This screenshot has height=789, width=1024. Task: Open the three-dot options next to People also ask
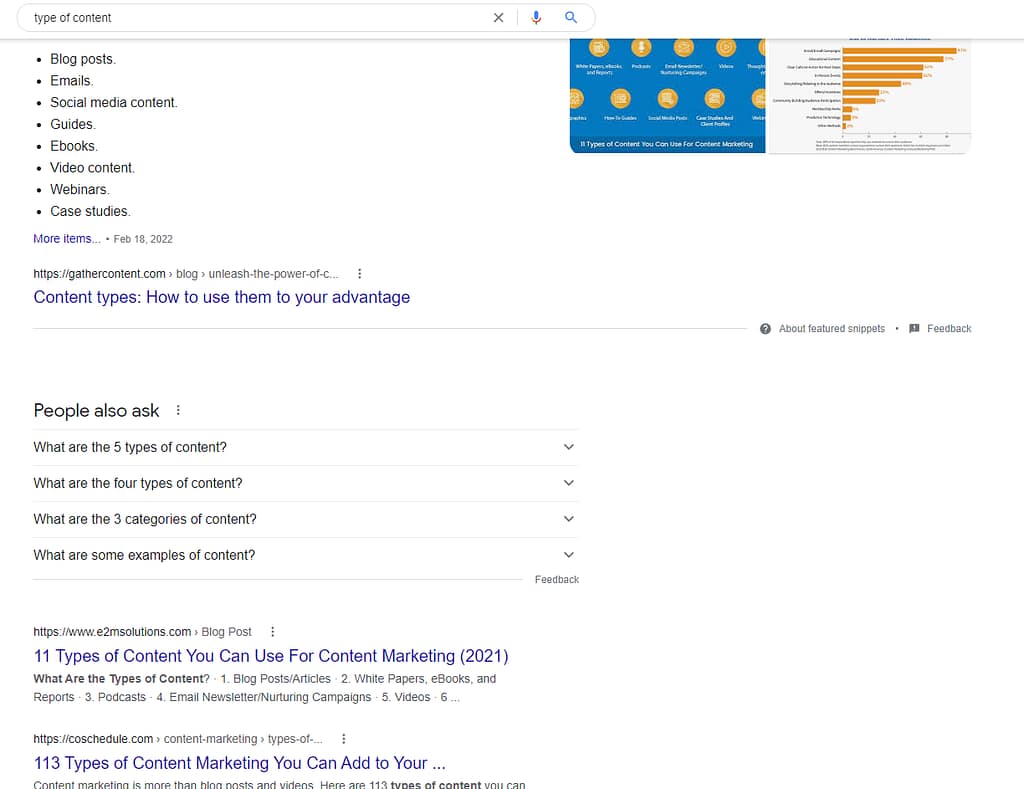(178, 410)
